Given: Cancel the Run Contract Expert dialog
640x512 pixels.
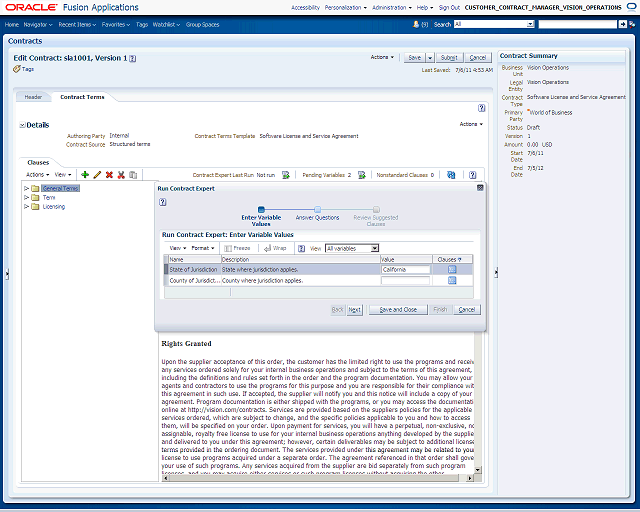Looking at the screenshot, I should click(467, 310).
